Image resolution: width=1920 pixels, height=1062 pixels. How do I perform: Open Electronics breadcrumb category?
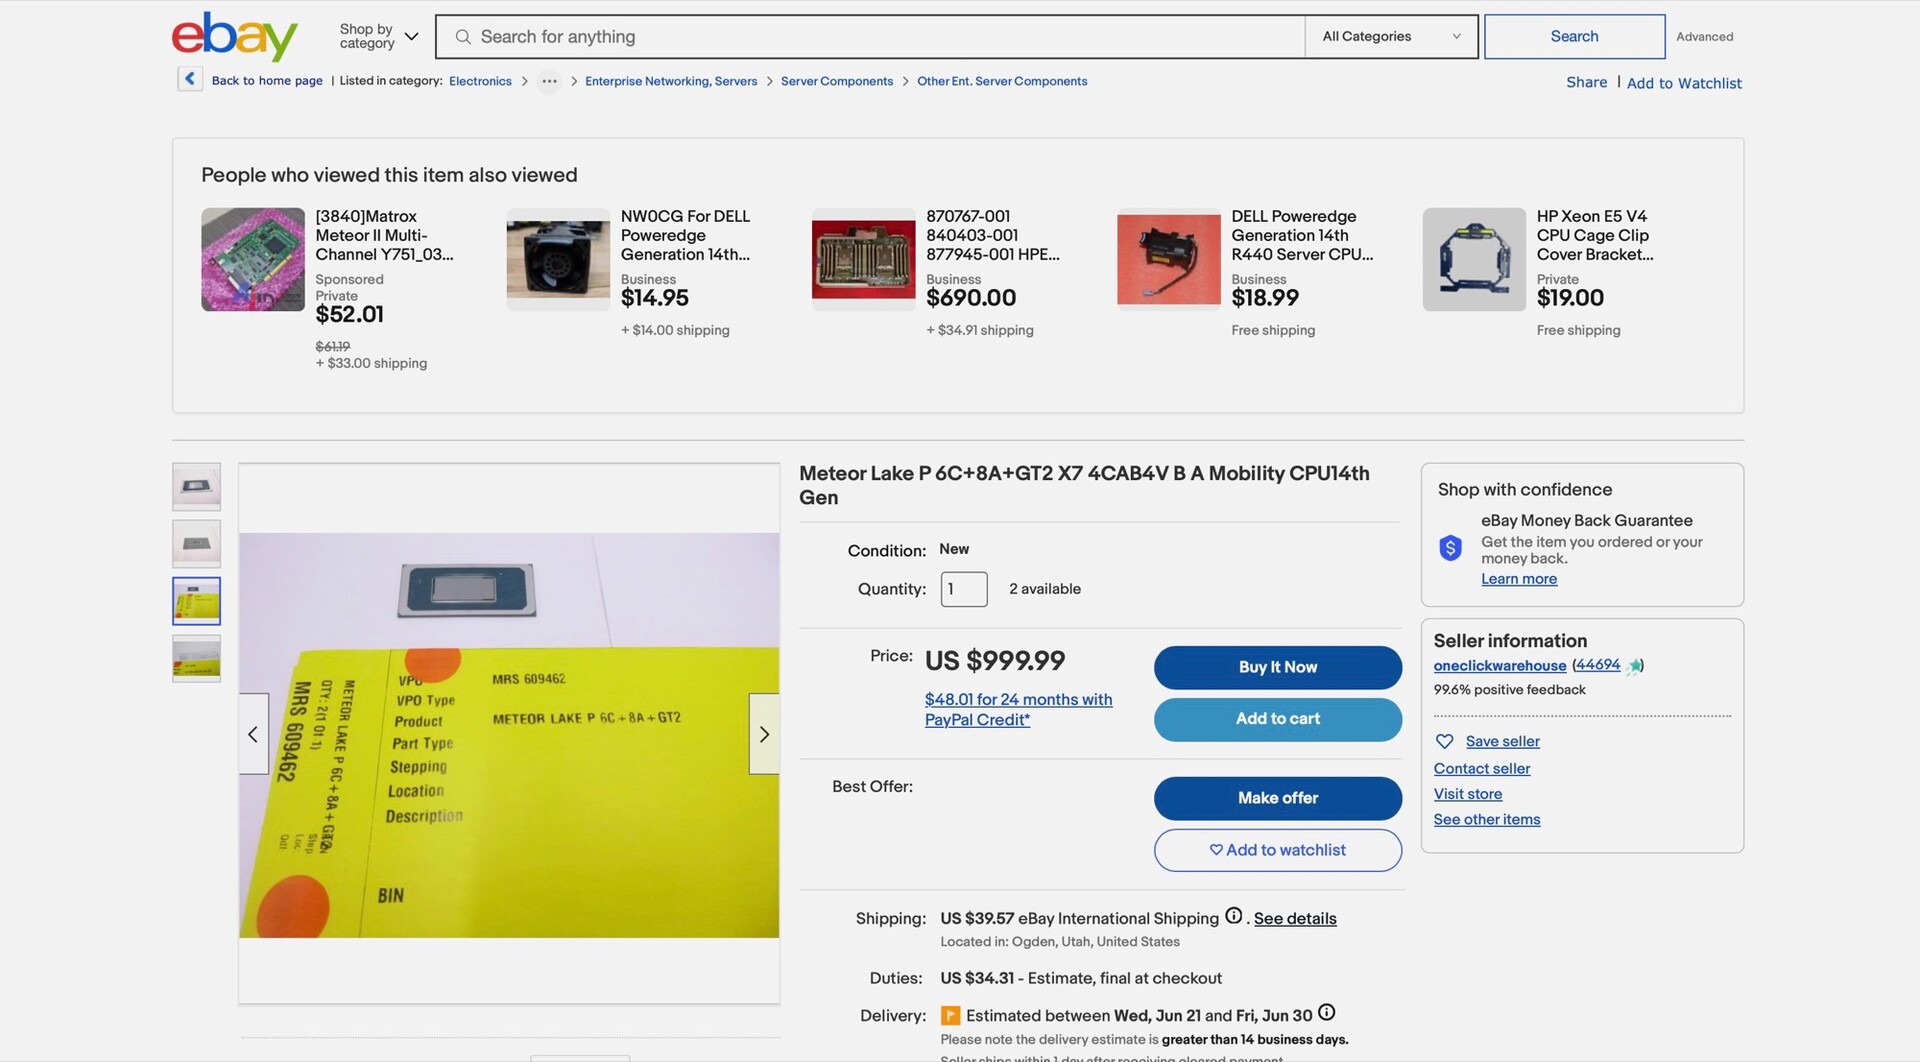coord(480,81)
